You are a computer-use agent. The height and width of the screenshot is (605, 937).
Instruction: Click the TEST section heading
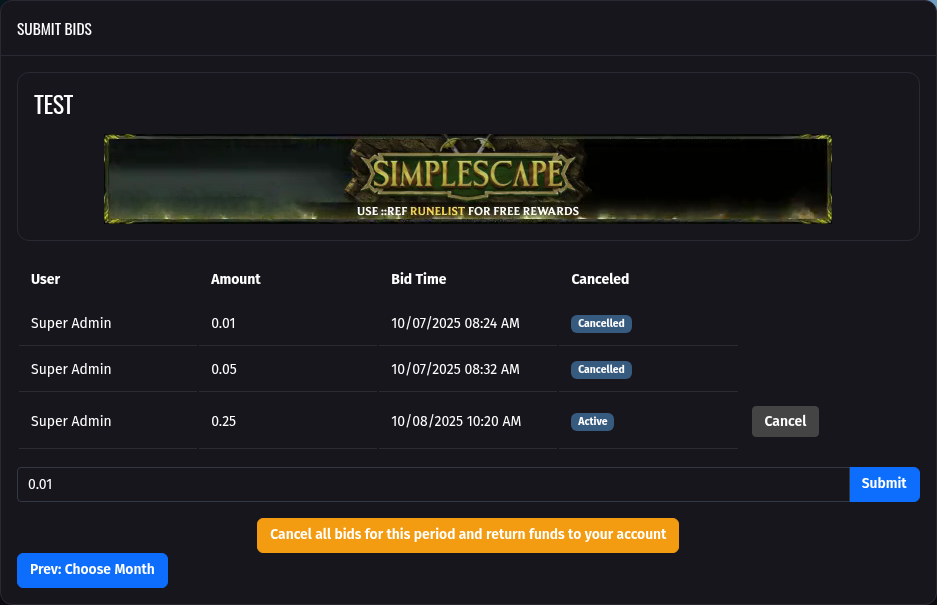coord(53,104)
